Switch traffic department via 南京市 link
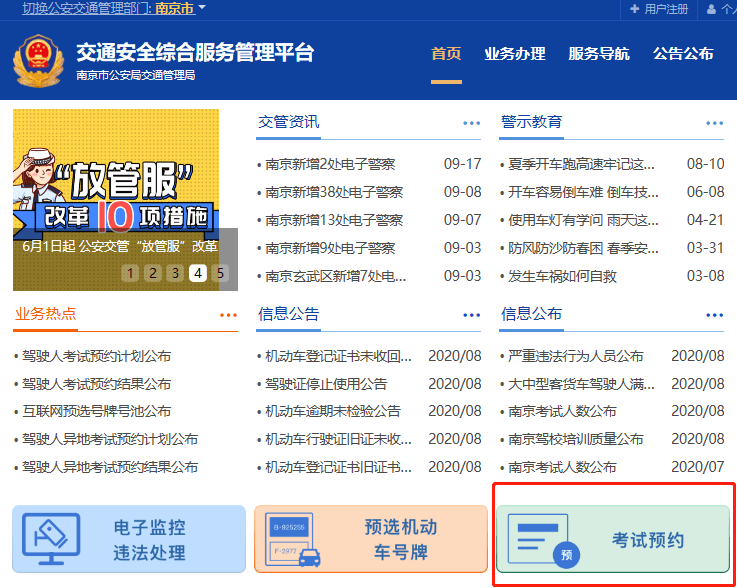Viewport: 737px width, 588px height. (175, 8)
